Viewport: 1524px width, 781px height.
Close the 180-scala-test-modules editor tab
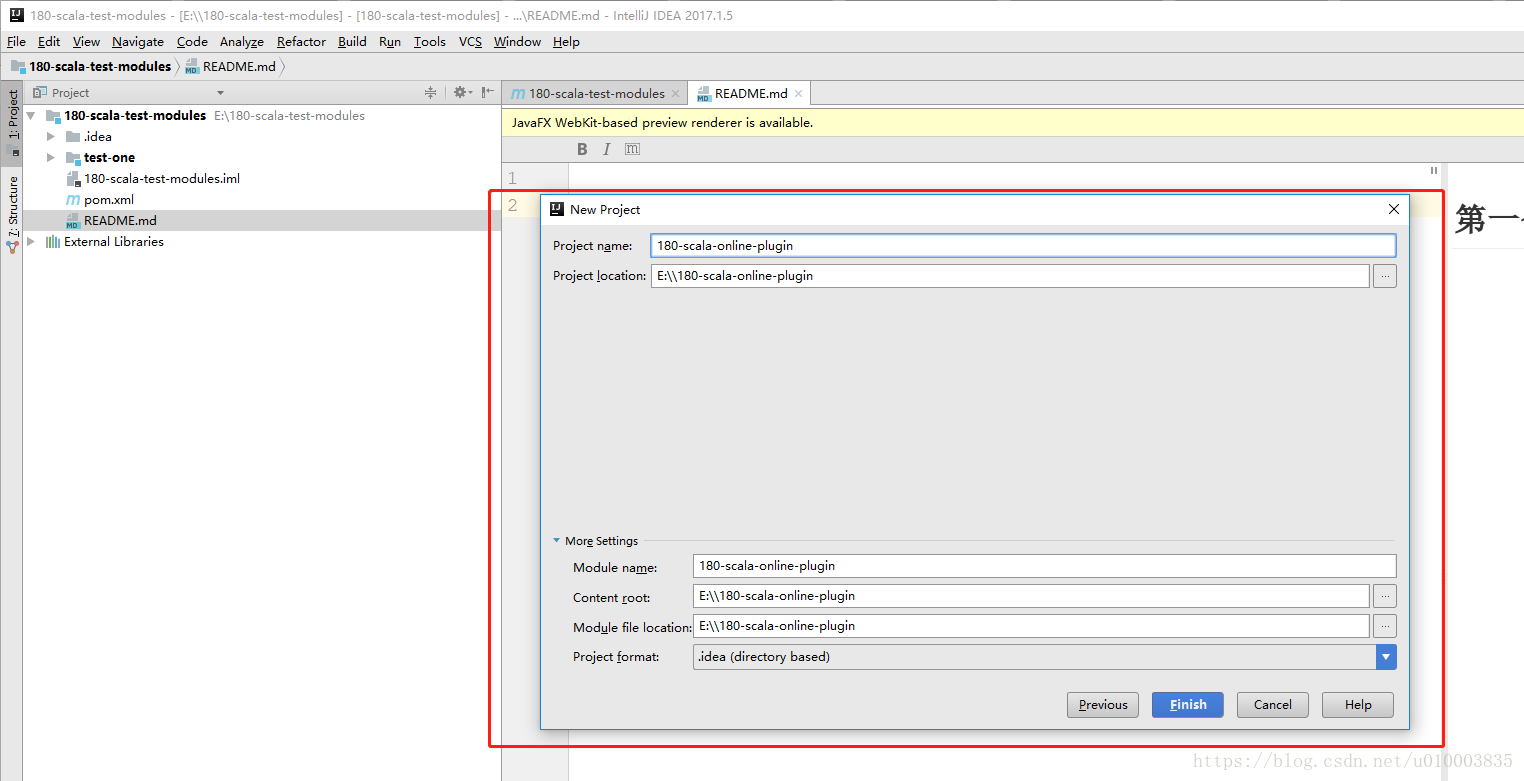click(x=675, y=94)
